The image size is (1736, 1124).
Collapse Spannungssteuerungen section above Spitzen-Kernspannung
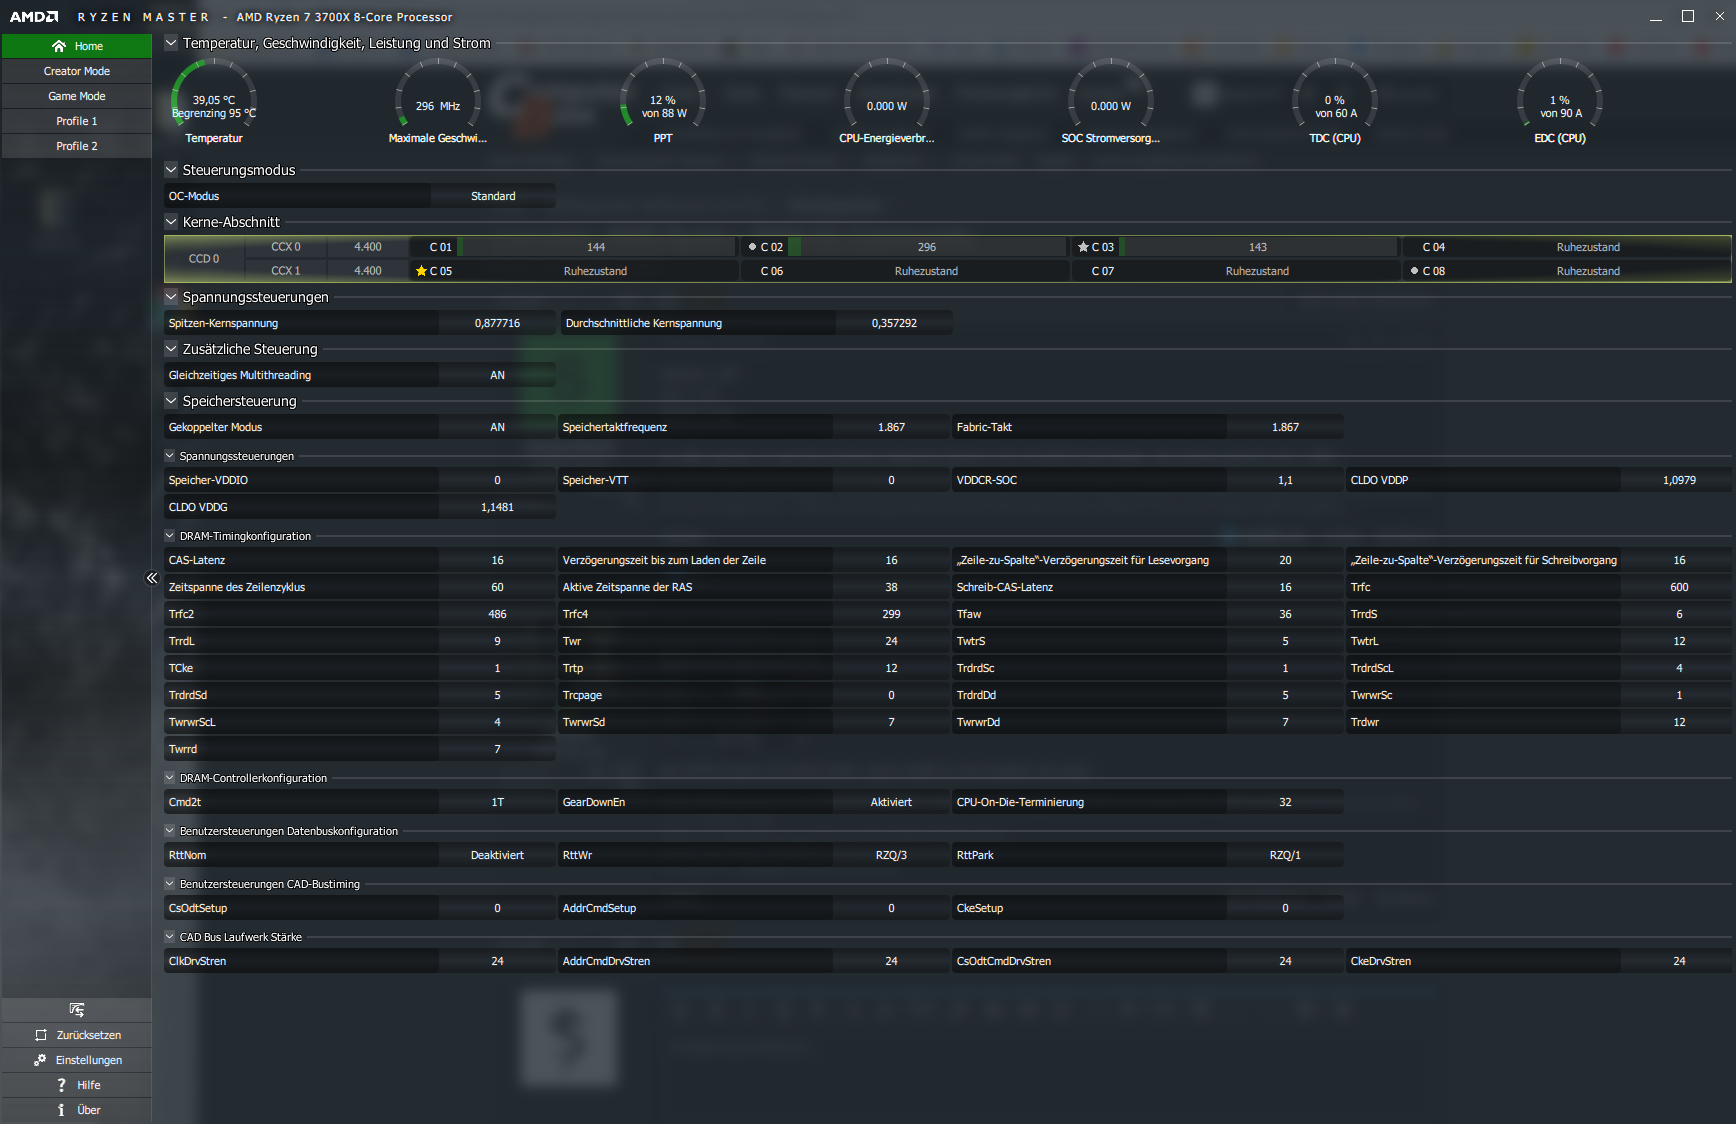click(x=171, y=297)
